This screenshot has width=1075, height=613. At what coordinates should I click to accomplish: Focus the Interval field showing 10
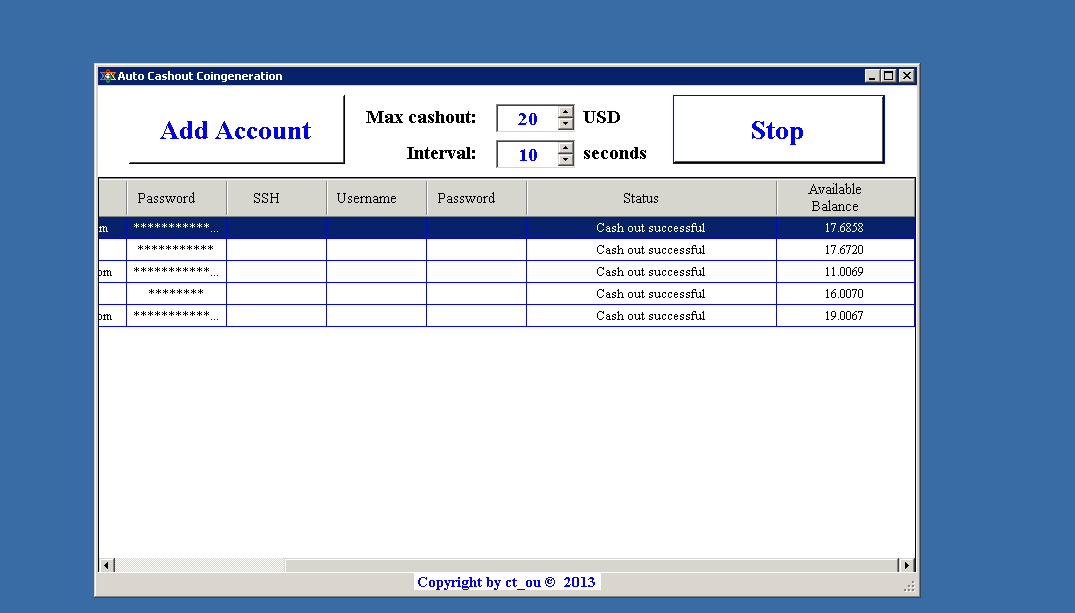pyautogui.click(x=527, y=154)
